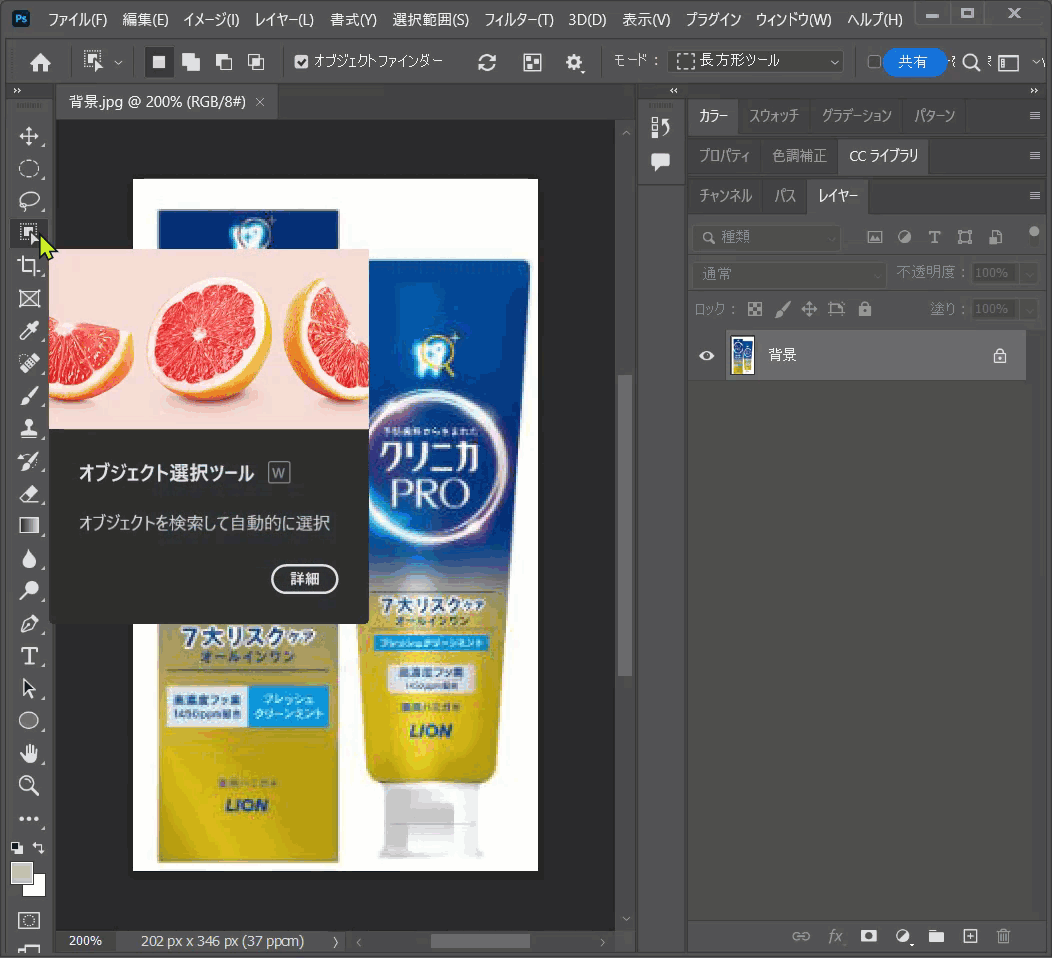The image size is (1052, 958).
Task: Click the 背景 layer thumbnail
Action: point(742,355)
